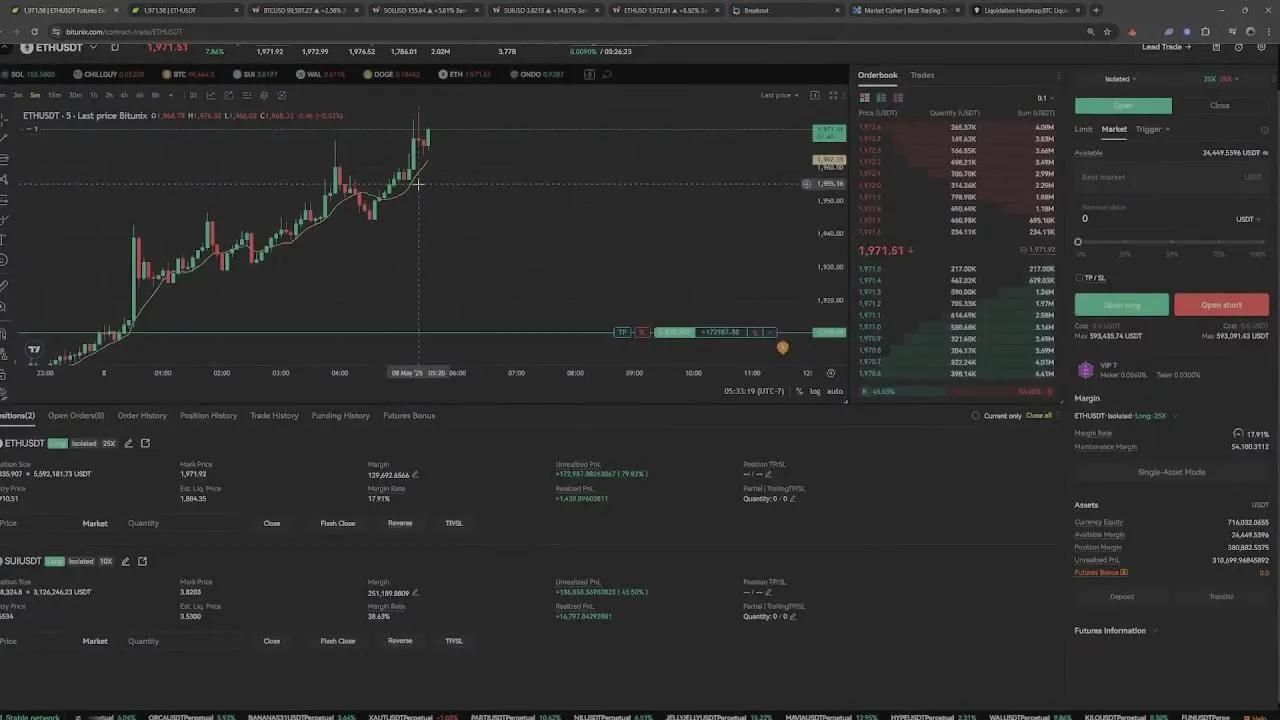This screenshot has width=1280, height=720.
Task: Edit the ETHUSDT position pencil icon
Action: click(x=128, y=443)
